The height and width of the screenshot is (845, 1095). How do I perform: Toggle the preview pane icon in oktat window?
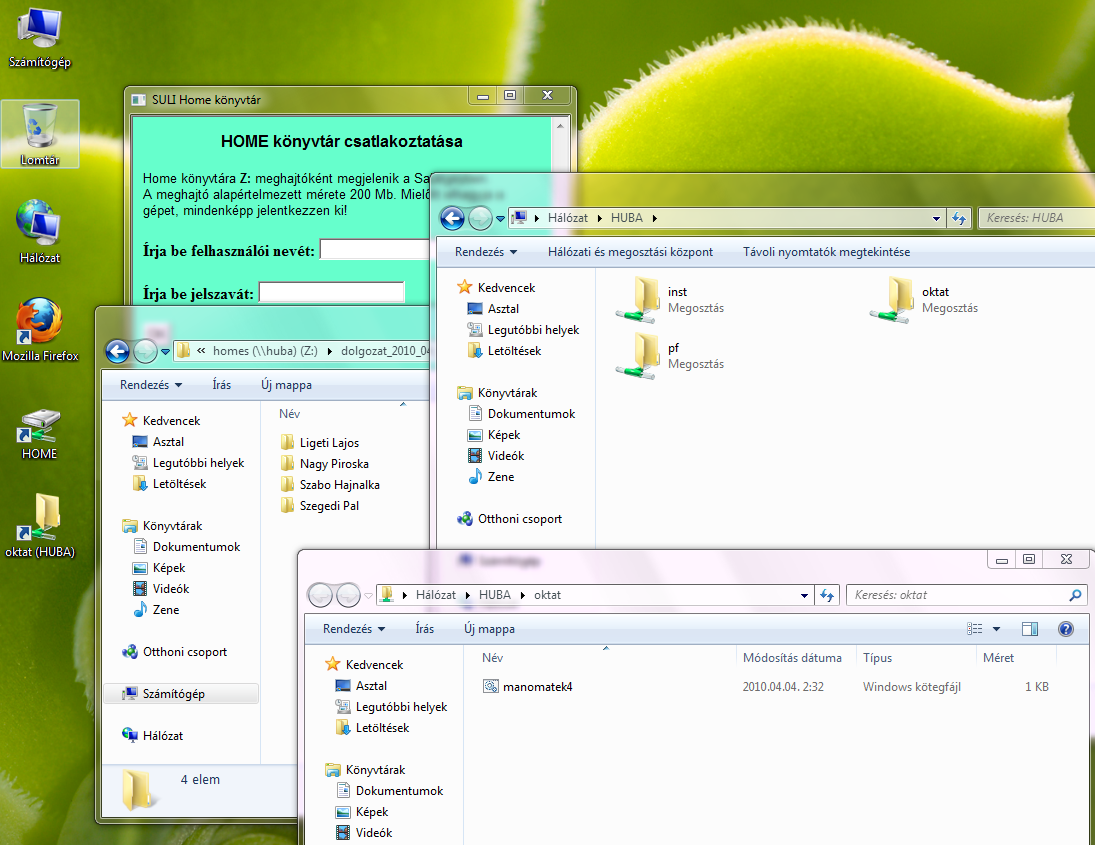(x=1030, y=629)
